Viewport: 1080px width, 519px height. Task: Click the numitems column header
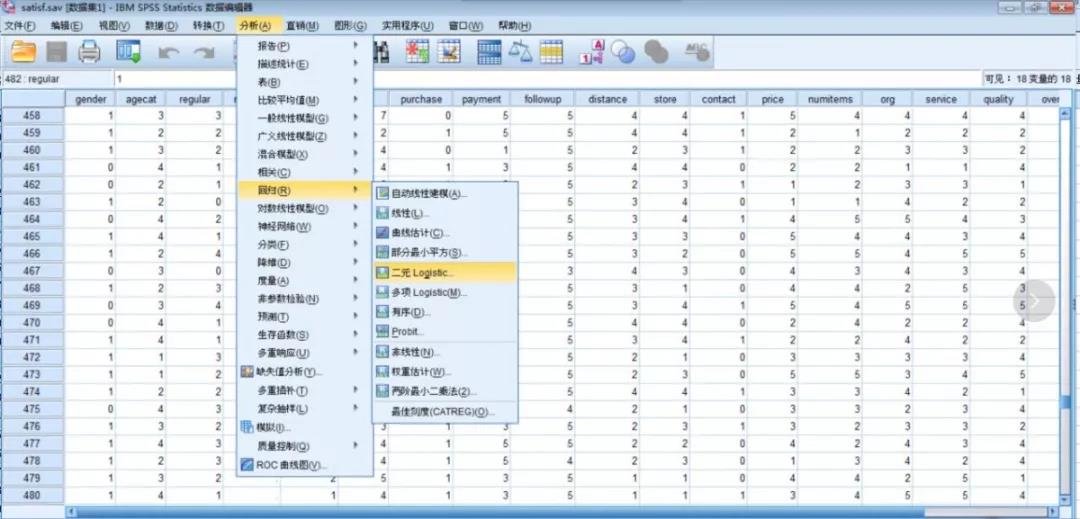tap(830, 99)
